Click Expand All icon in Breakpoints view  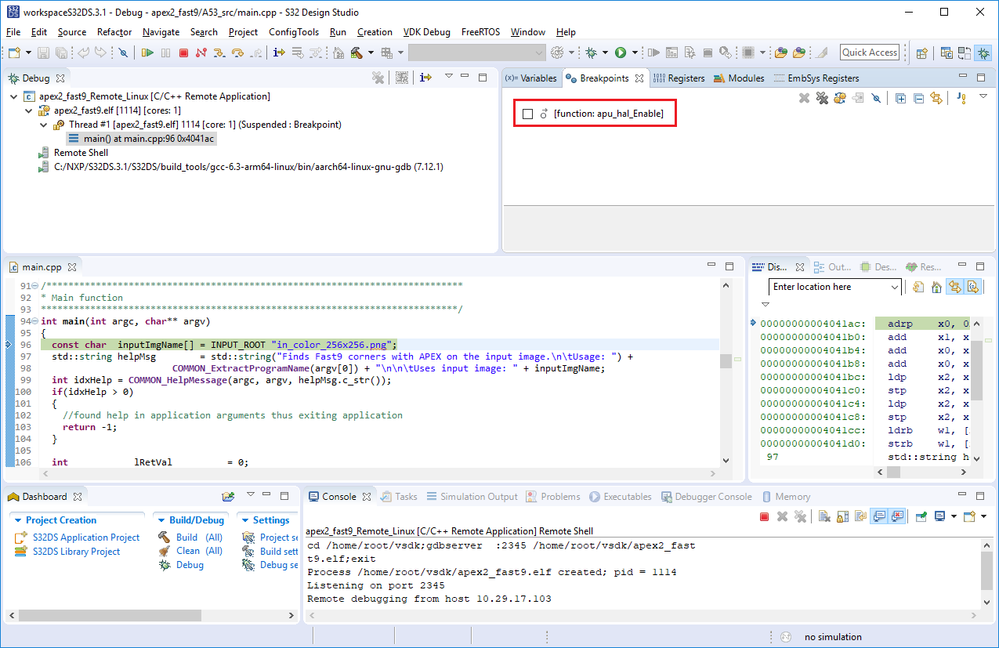[x=900, y=98]
